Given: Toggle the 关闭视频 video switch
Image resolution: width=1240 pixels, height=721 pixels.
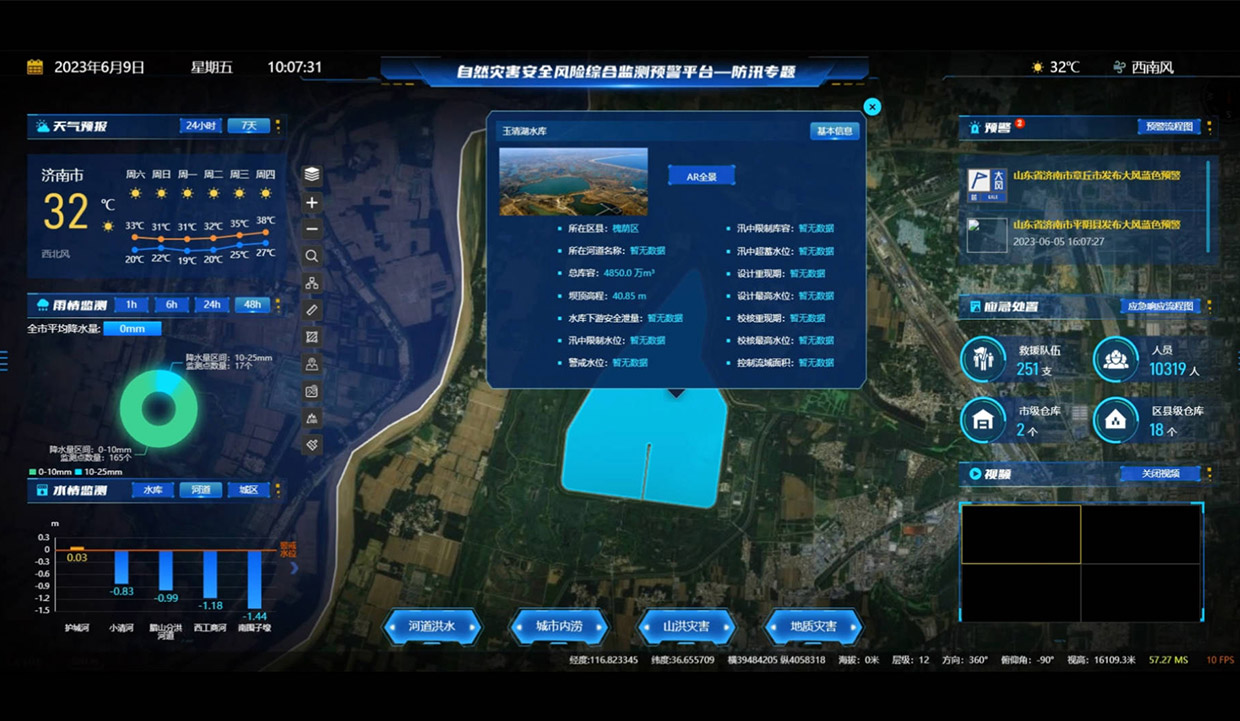Looking at the screenshot, I should point(1160,474).
